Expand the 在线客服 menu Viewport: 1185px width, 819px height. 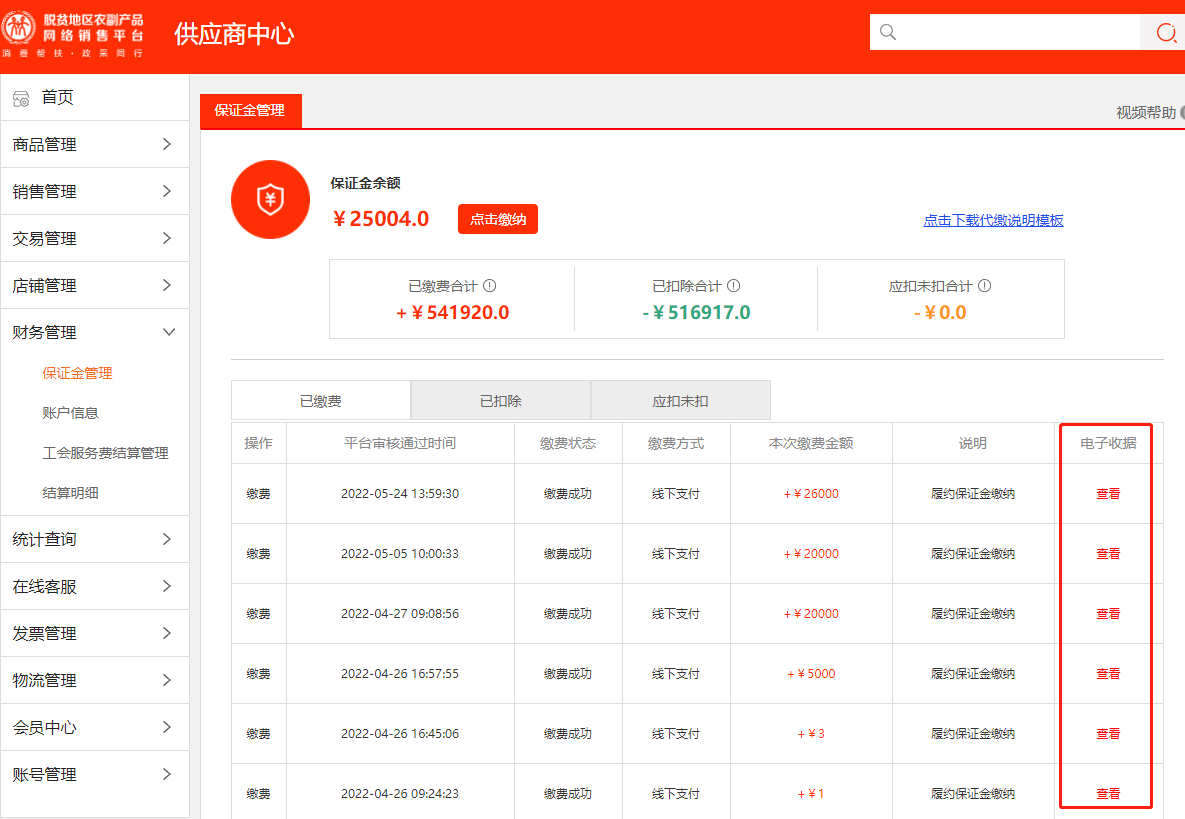tap(94, 586)
